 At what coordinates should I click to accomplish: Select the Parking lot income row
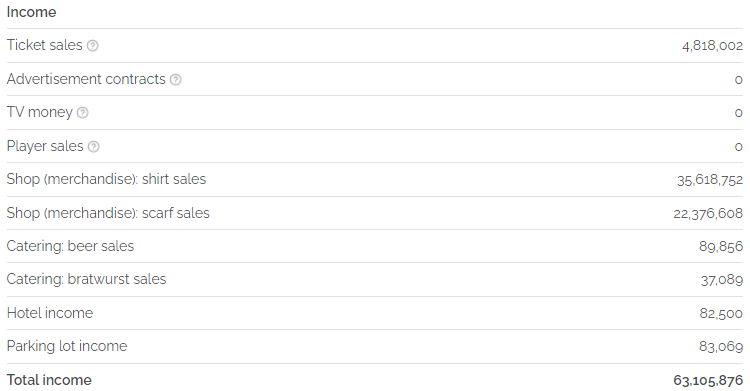pos(375,346)
